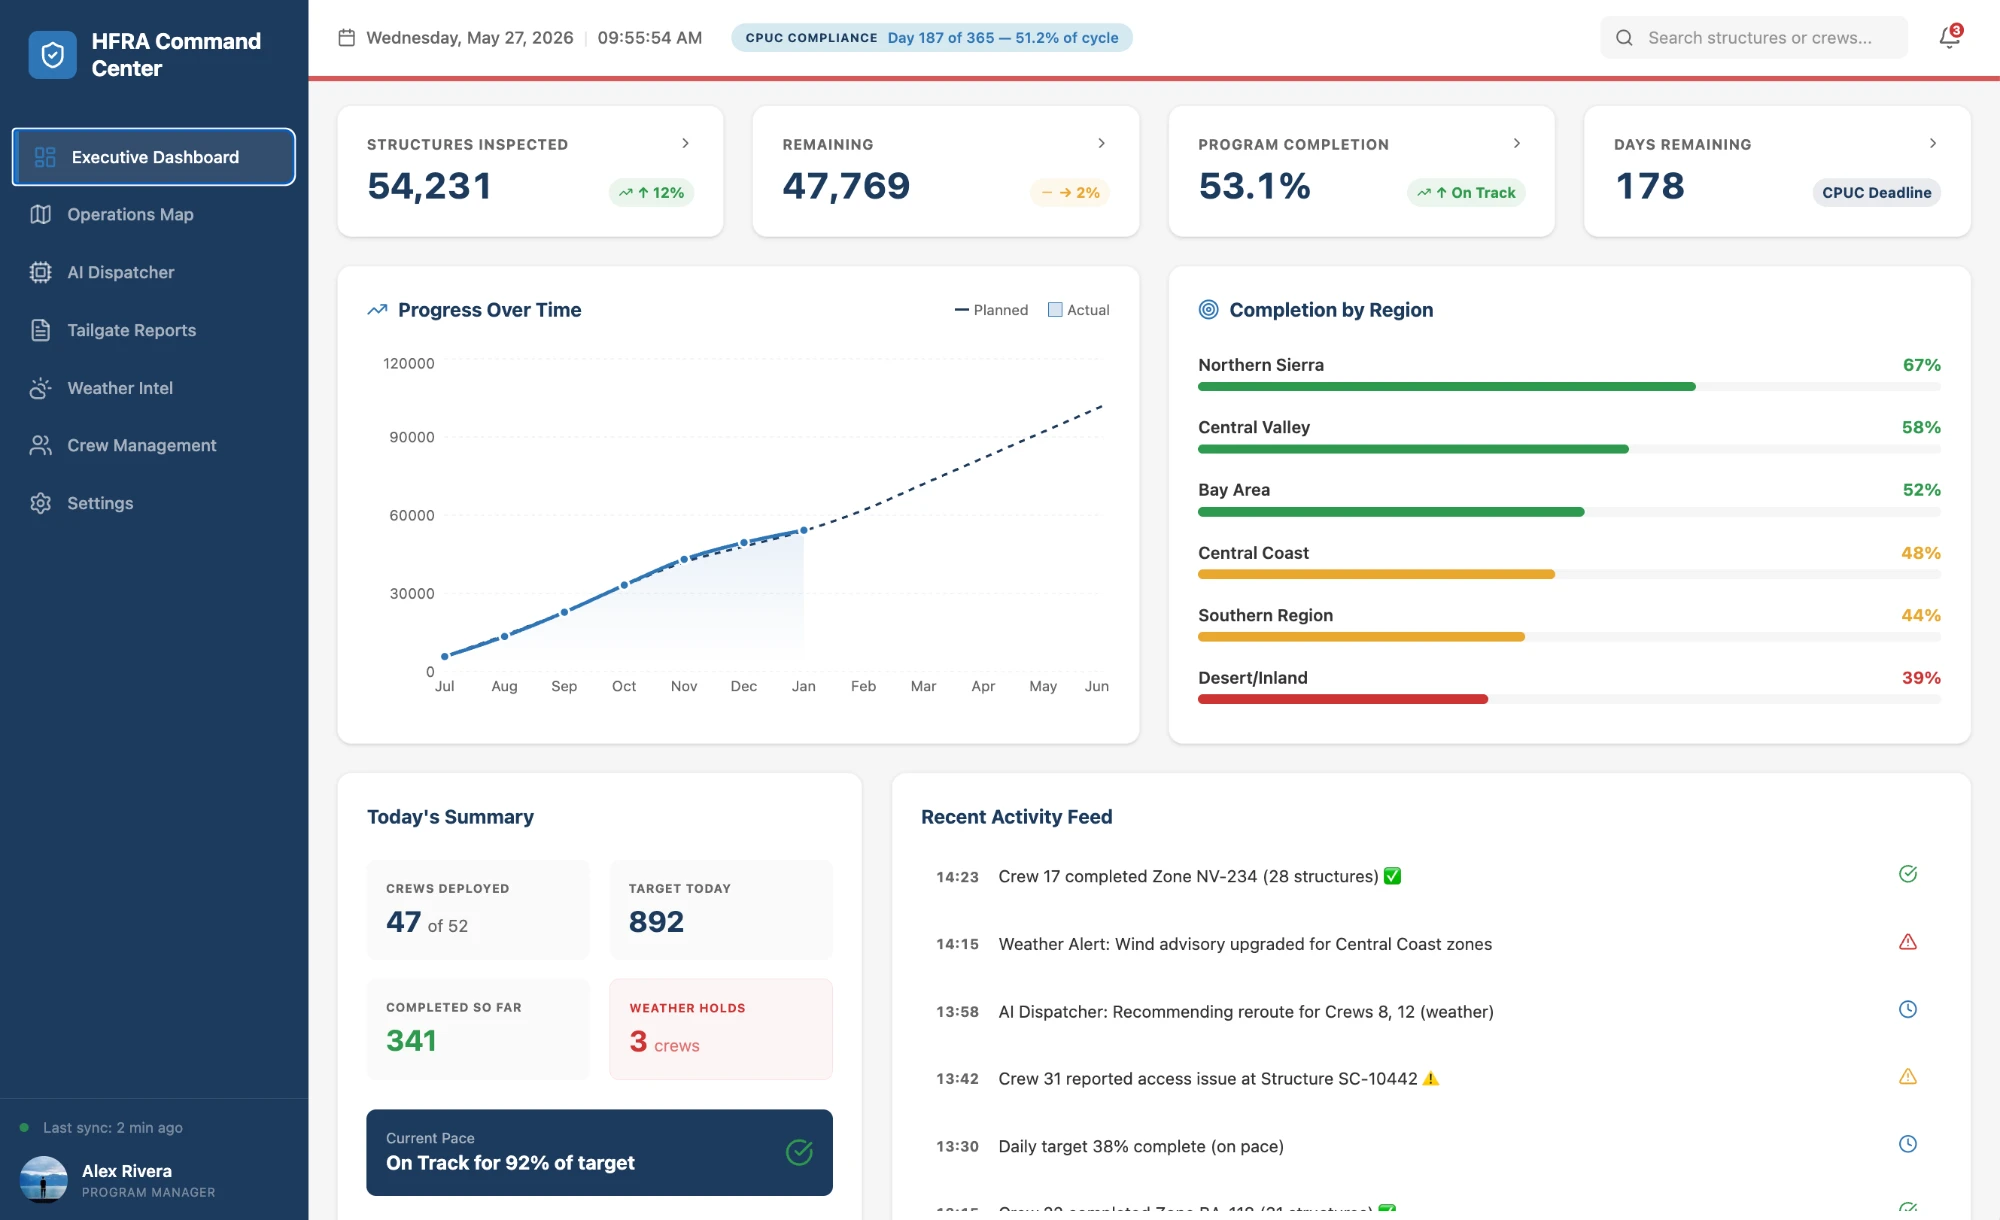Toggle the Planned legend series
This screenshot has width=2000, height=1220.
pyautogui.click(x=991, y=310)
